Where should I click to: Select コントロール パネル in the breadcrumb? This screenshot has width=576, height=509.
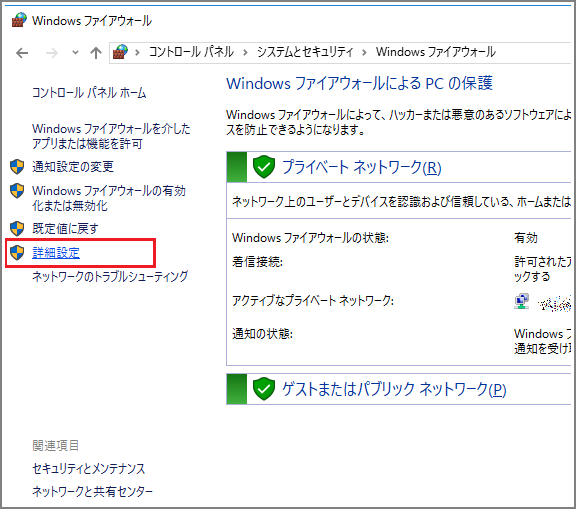click(x=191, y=52)
